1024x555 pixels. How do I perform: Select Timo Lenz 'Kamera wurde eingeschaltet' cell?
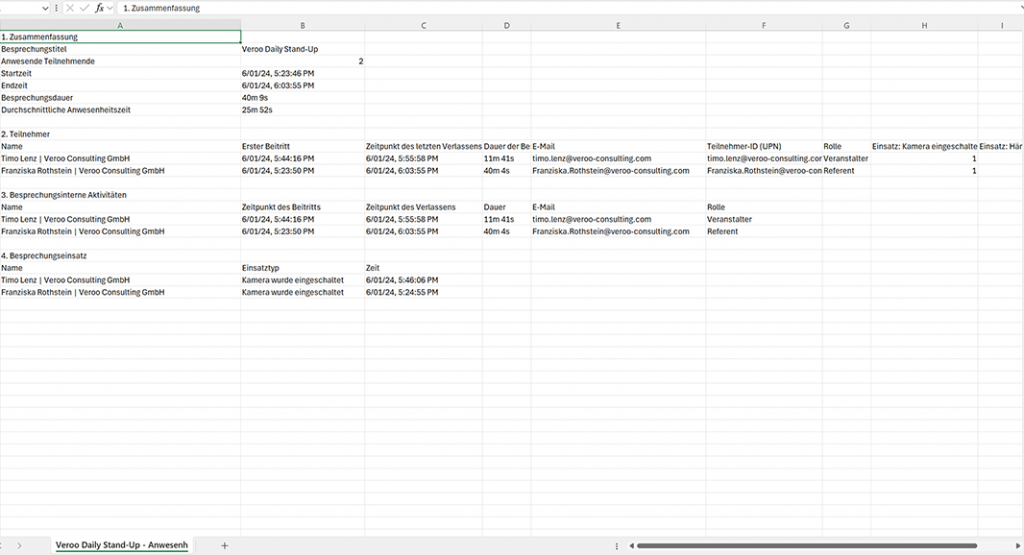pyautogui.click(x=302, y=280)
